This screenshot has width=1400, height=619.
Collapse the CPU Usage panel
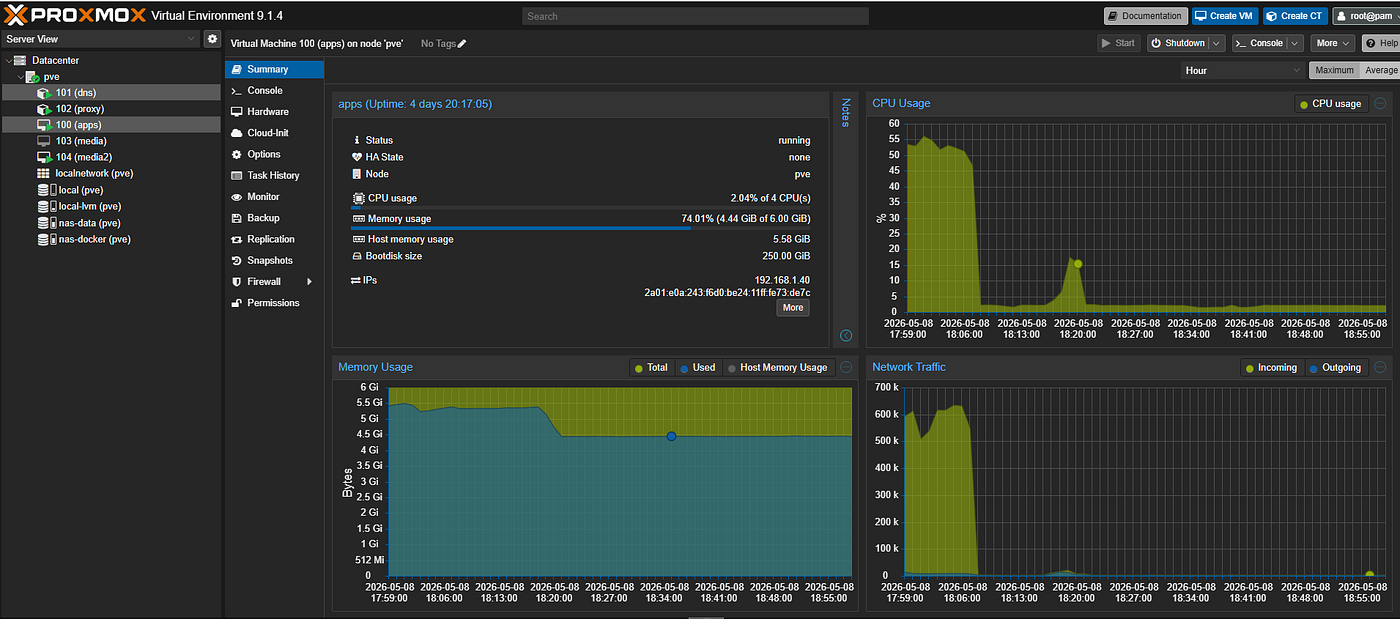click(1380, 103)
